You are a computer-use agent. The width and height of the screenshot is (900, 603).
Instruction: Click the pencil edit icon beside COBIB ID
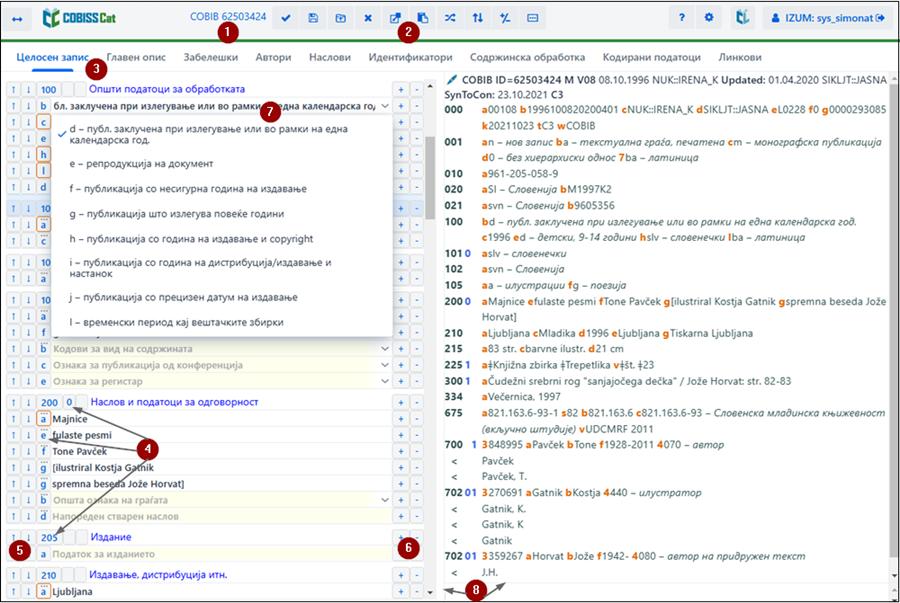pyautogui.click(x=452, y=80)
